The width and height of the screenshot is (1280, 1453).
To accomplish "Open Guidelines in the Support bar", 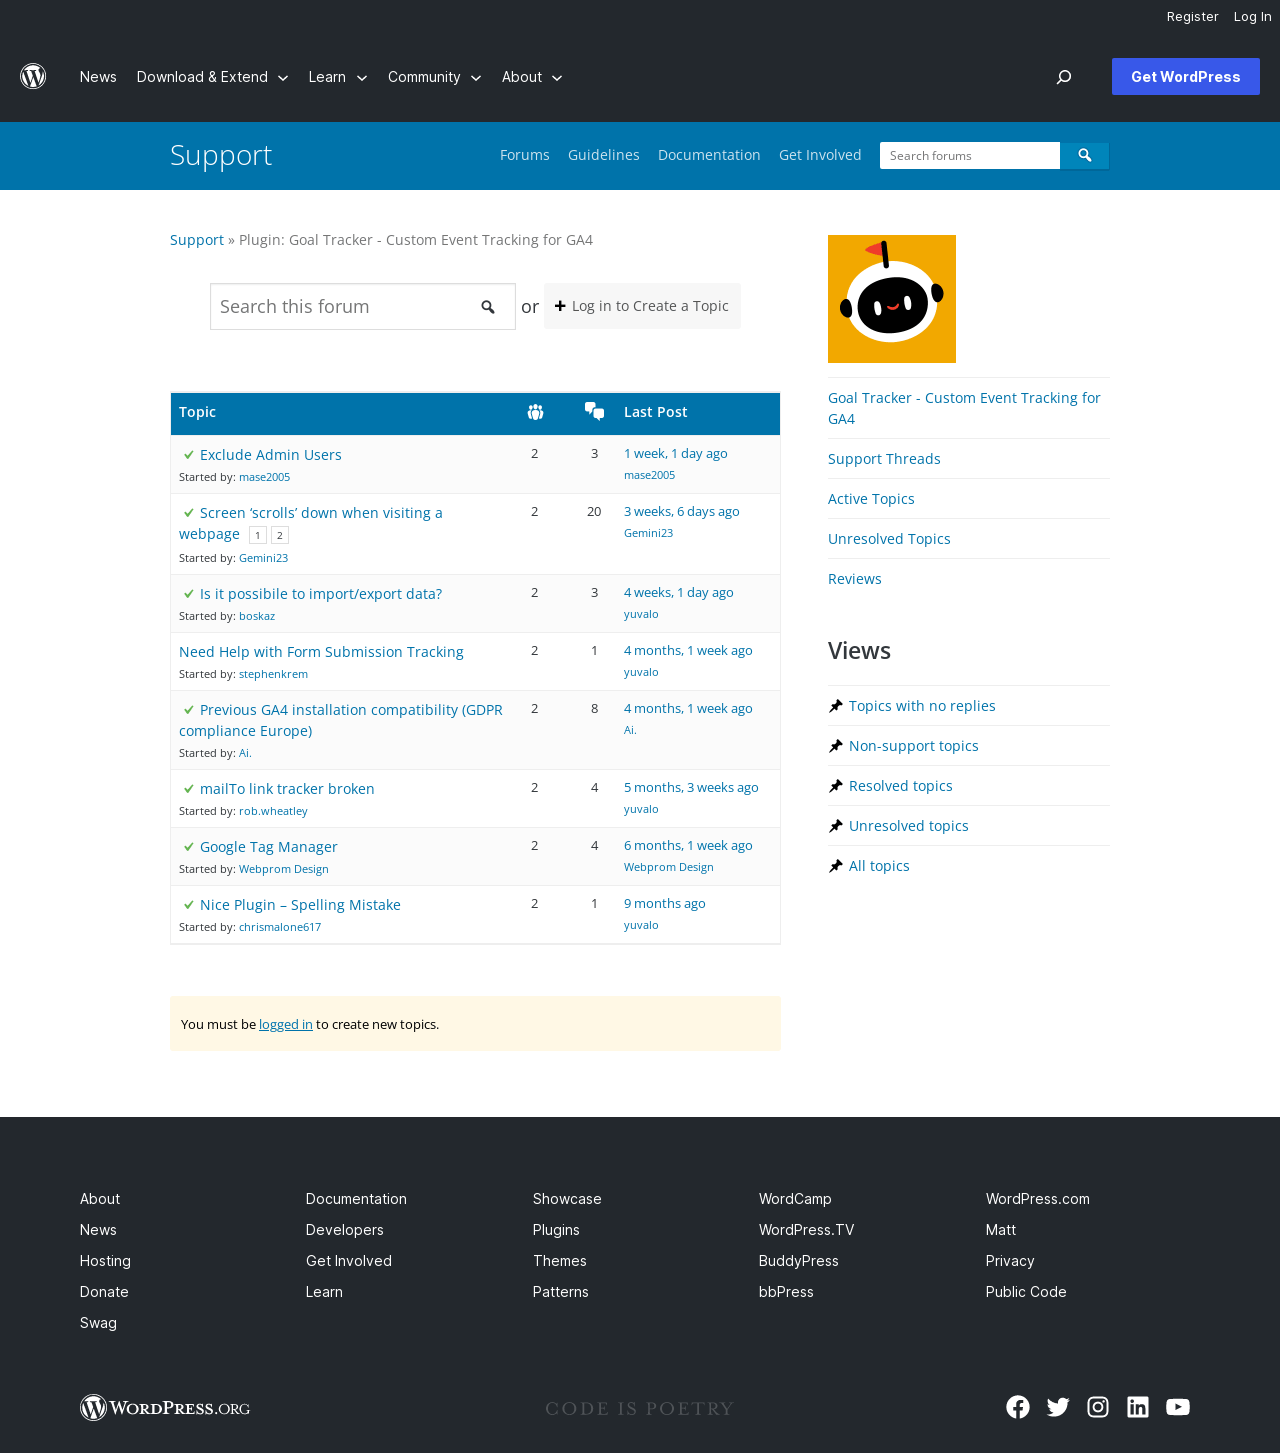I will [604, 155].
